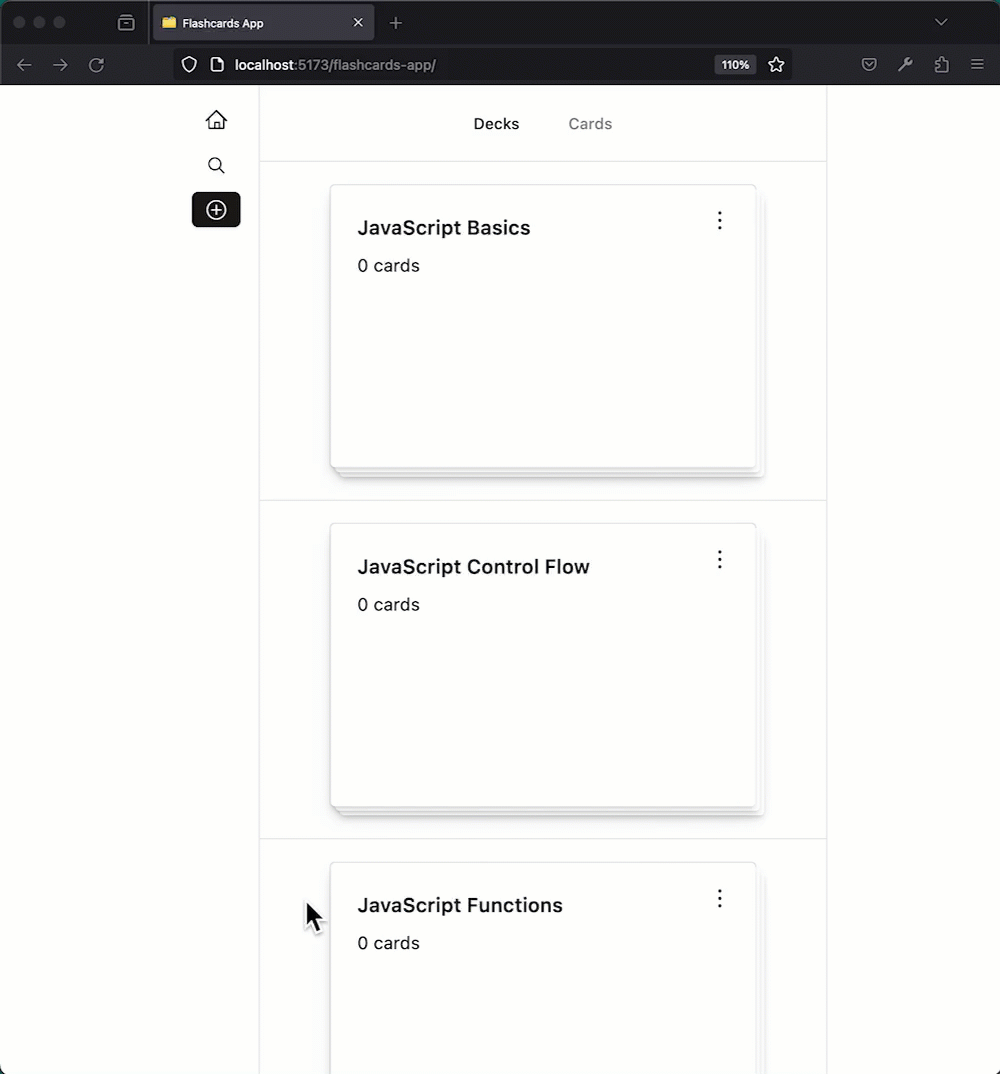This screenshot has width=1000, height=1074.
Task: Click the developer tools wrench icon
Action: coord(905,64)
